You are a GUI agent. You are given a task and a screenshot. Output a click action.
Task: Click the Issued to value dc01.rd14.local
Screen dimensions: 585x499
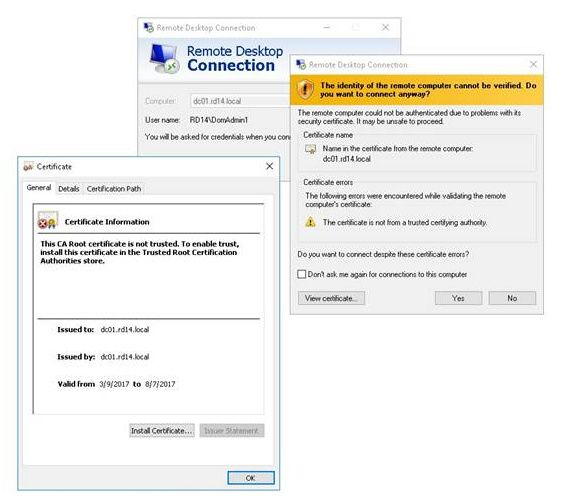[x=125, y=330]
